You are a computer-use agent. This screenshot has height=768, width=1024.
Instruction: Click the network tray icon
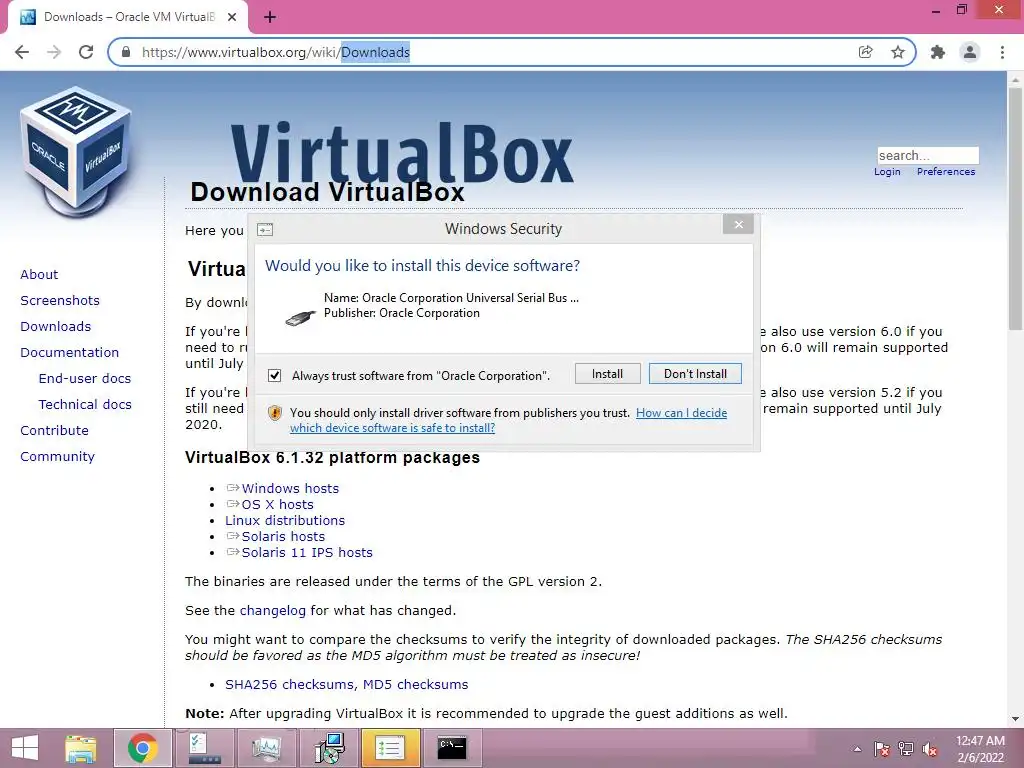906,749
